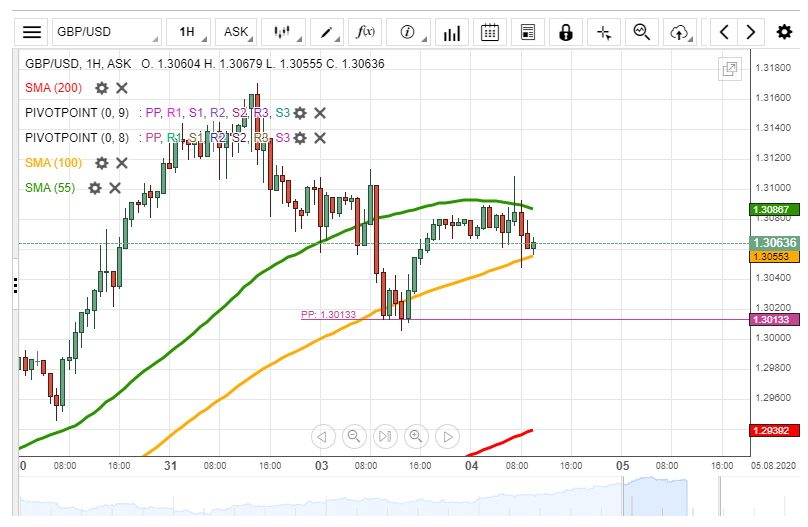Click the 05.08.2020 date label

pyautogui.click(x=773, y=466)
